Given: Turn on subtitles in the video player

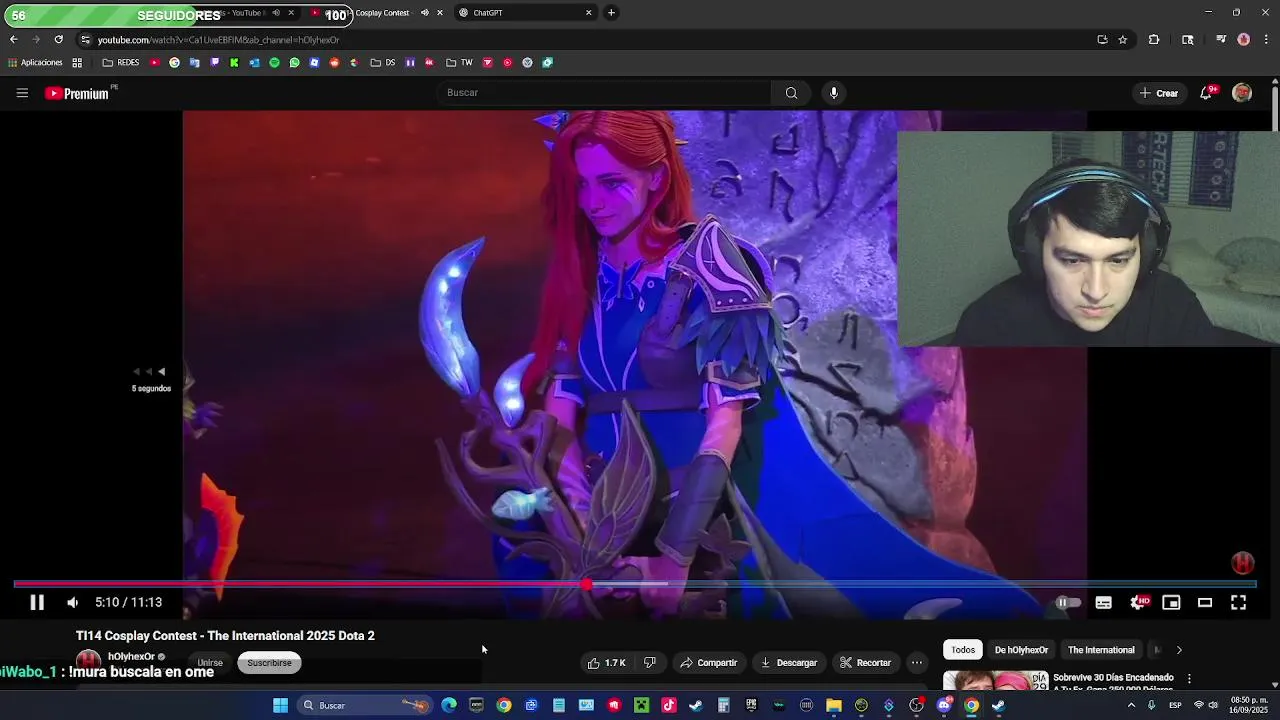Looking at the screenshot, I should pos(1103,602).
